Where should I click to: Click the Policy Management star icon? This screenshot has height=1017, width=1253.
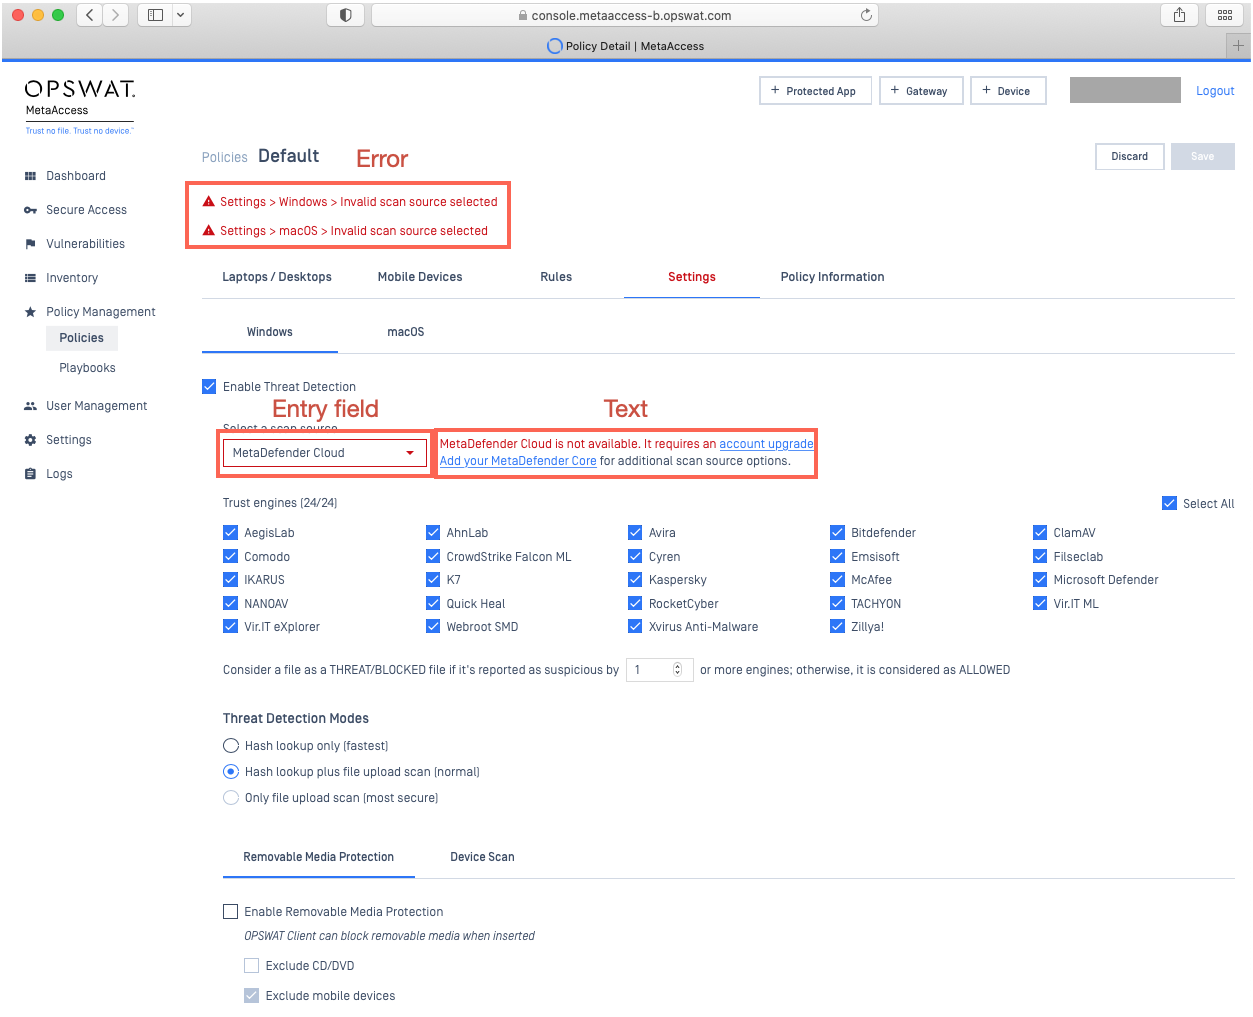pyautogui.click(x=30, y=312)
